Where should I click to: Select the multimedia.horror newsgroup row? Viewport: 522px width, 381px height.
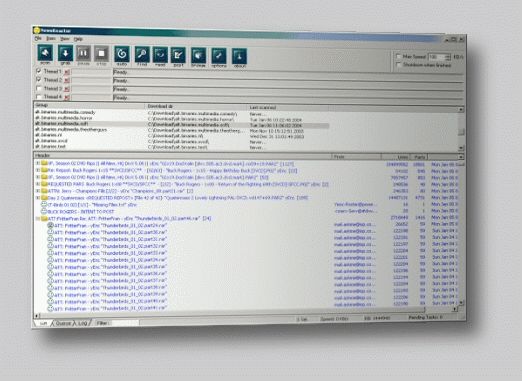click(x=182, y=118)
